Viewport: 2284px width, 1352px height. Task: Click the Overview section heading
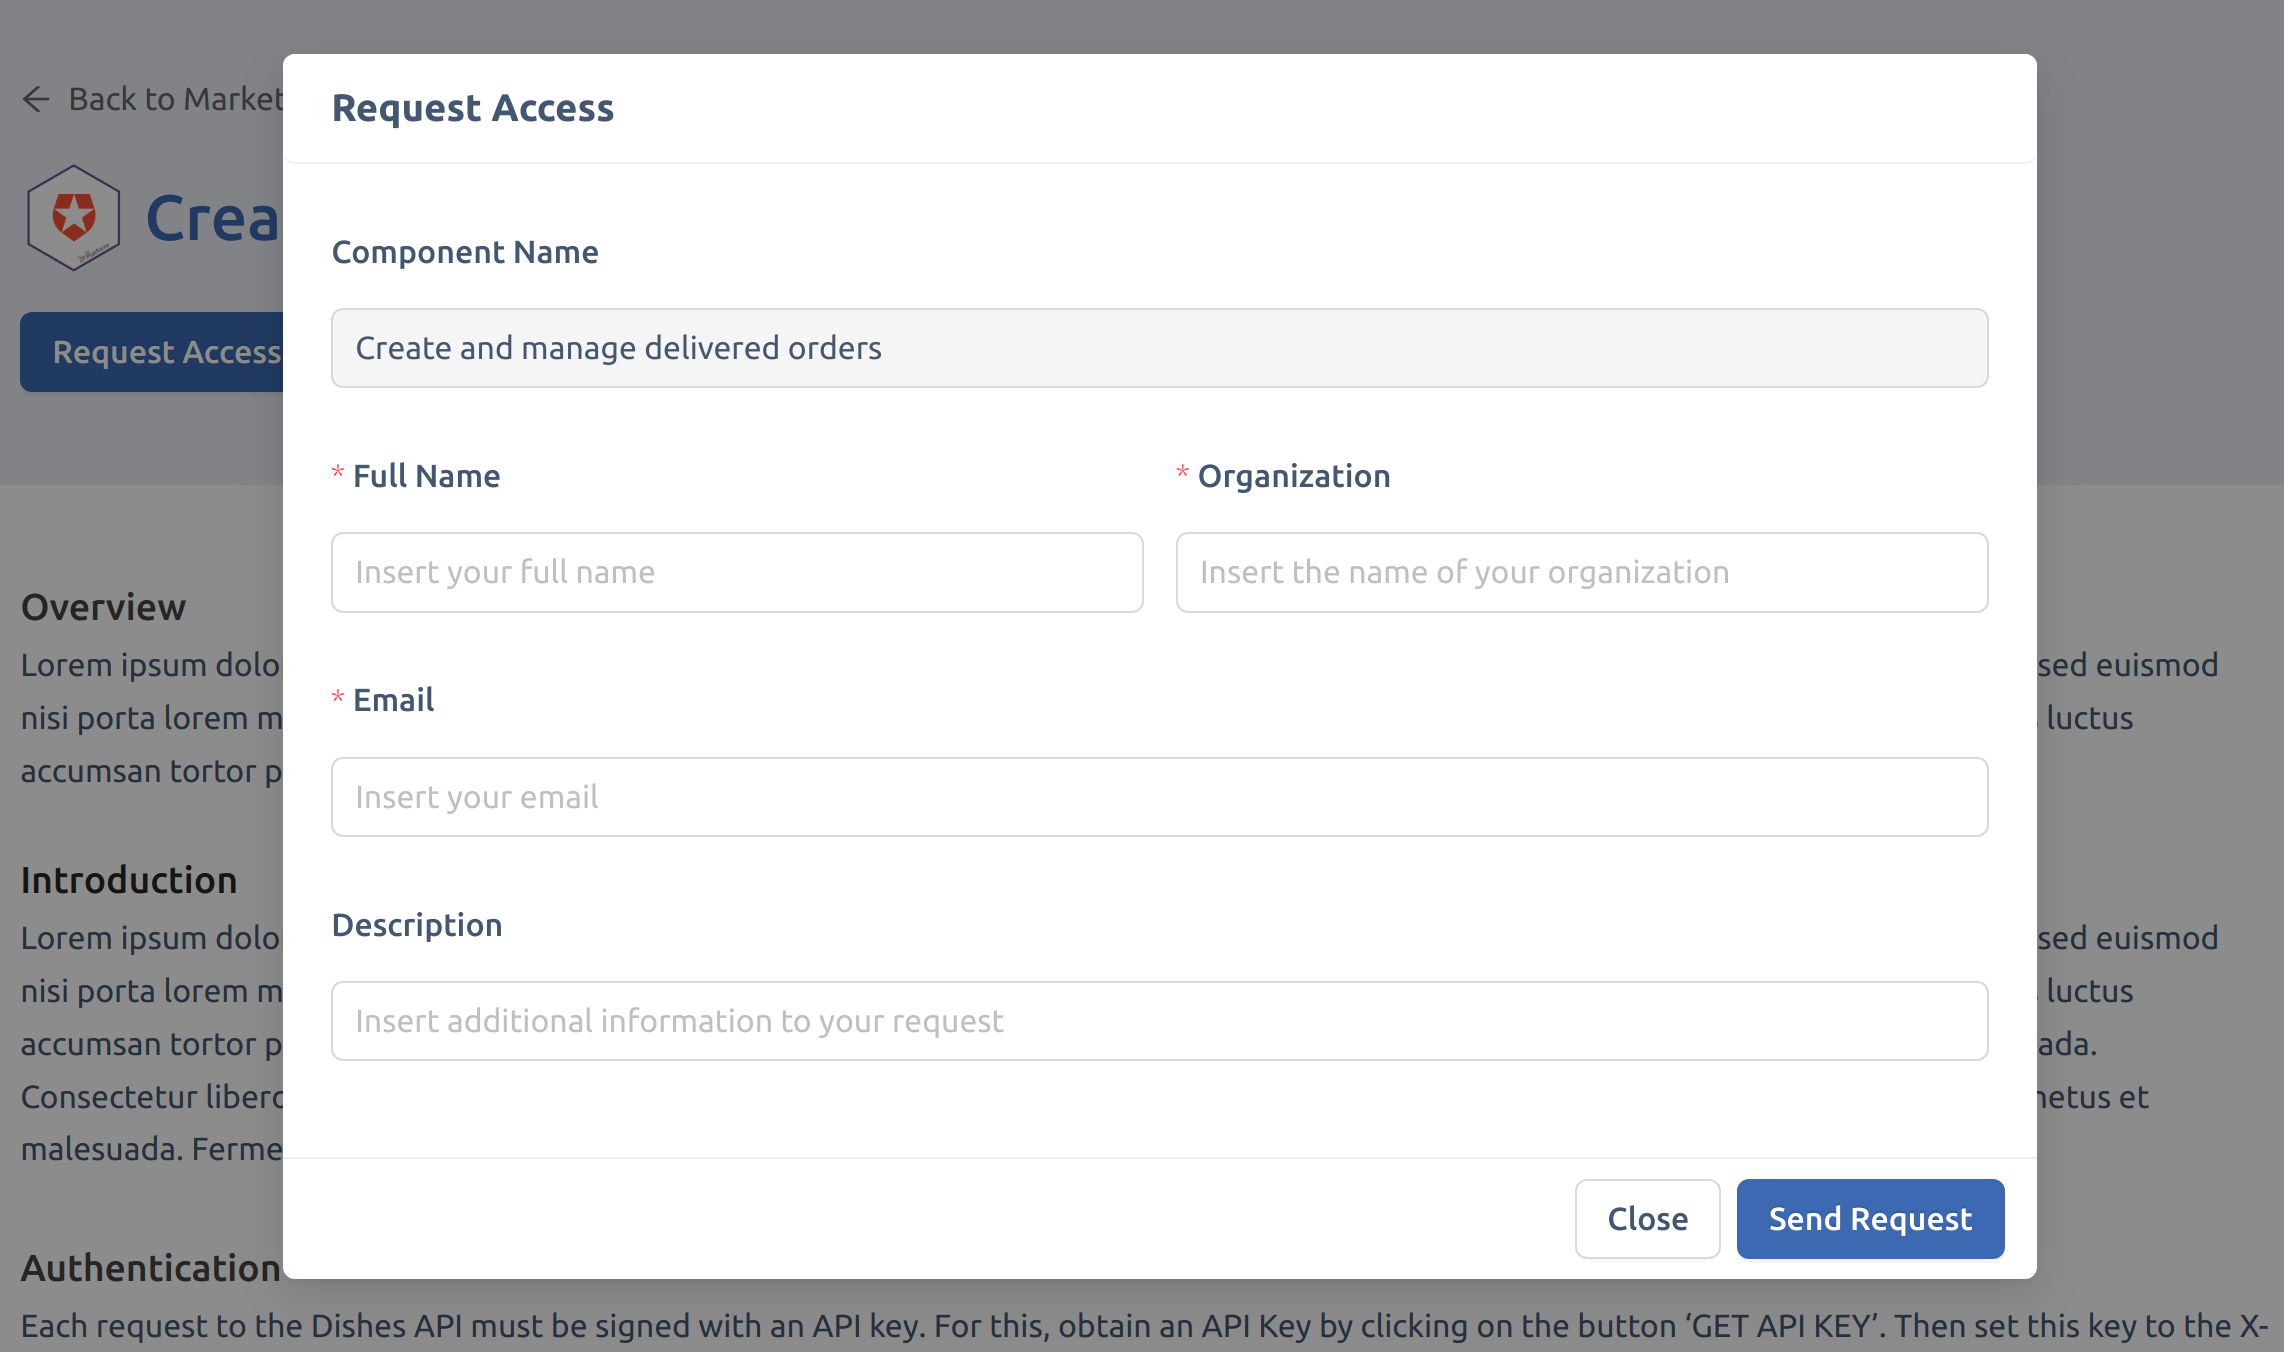[104, 607]
